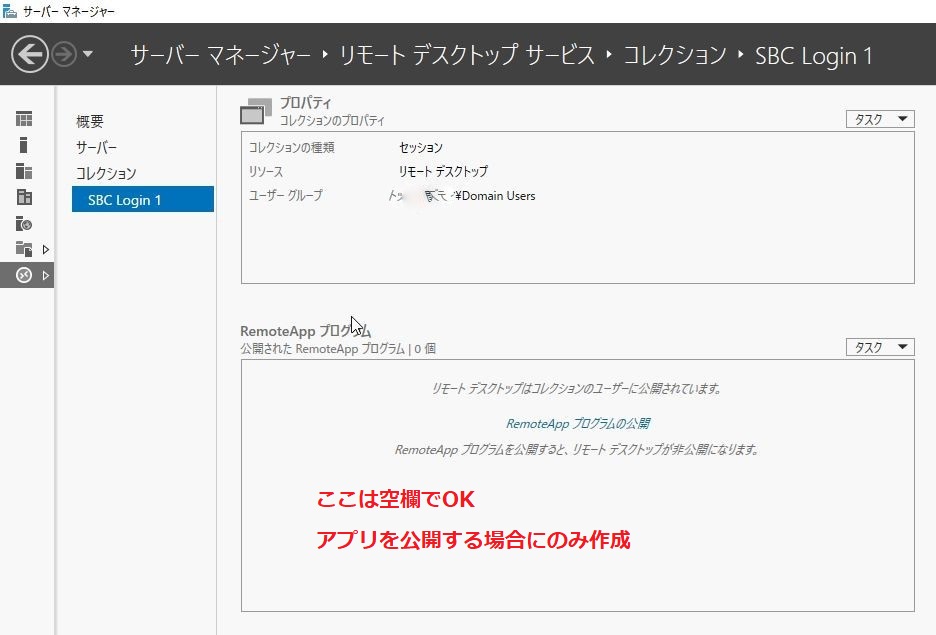The height and width of the screenshot is (635, 936).
Task: Select the Local Server sidebar icon
Action: click(23, 145)
